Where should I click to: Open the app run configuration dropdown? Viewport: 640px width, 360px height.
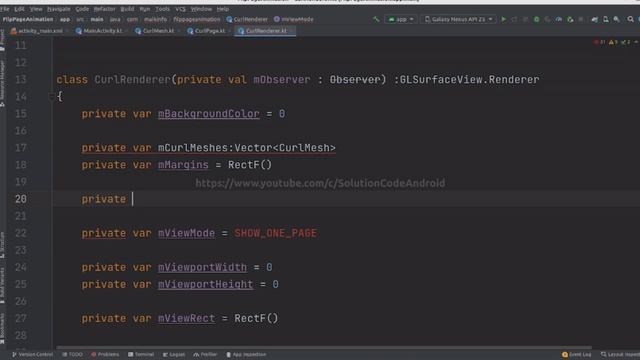401,19
